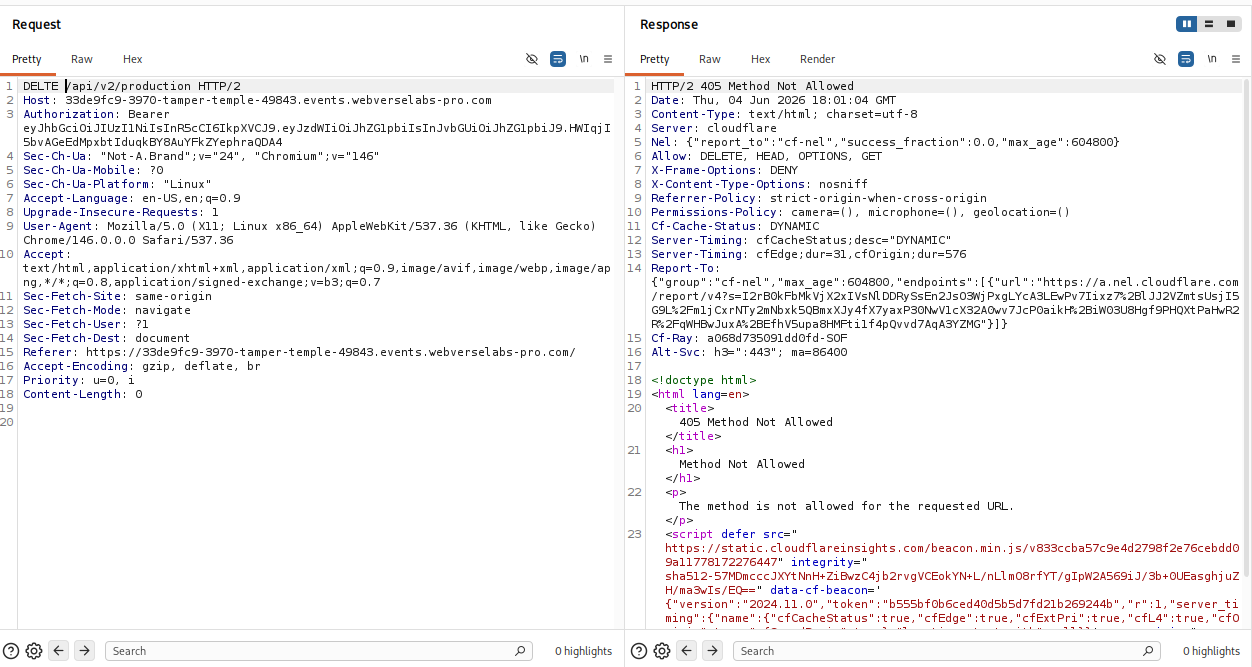
Task: Toggle hide non-printable characters in Response panel
Action: tap(1160, 59)
